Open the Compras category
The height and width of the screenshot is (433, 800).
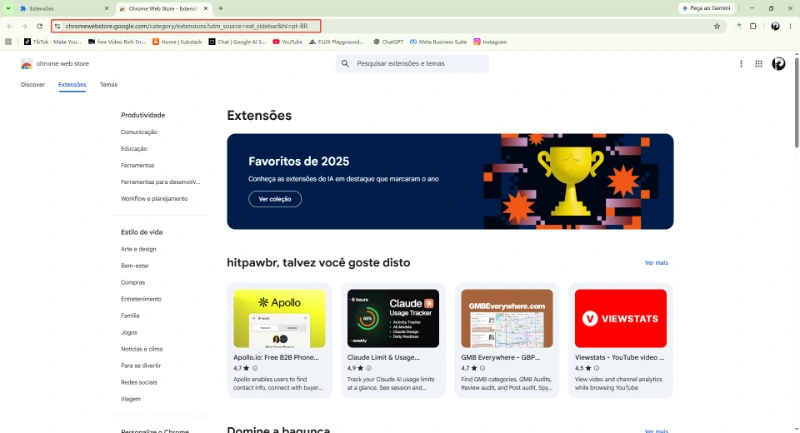133,283
